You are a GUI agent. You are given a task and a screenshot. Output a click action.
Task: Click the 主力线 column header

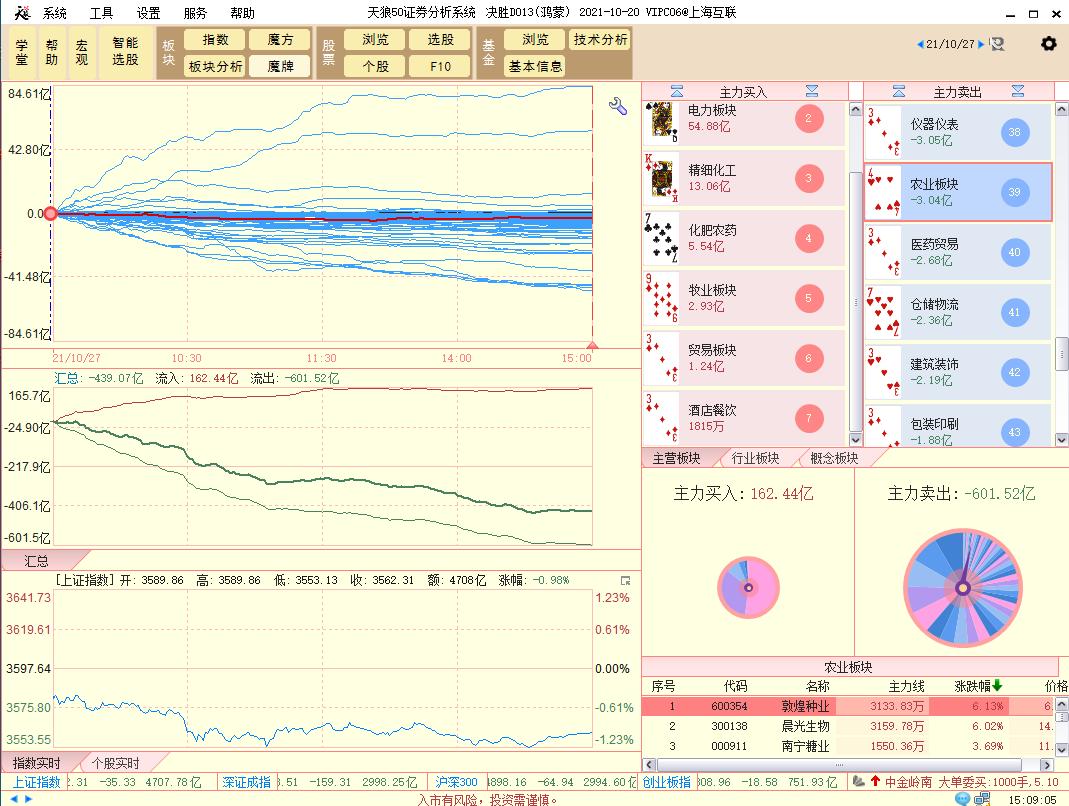tap(907, 686)
